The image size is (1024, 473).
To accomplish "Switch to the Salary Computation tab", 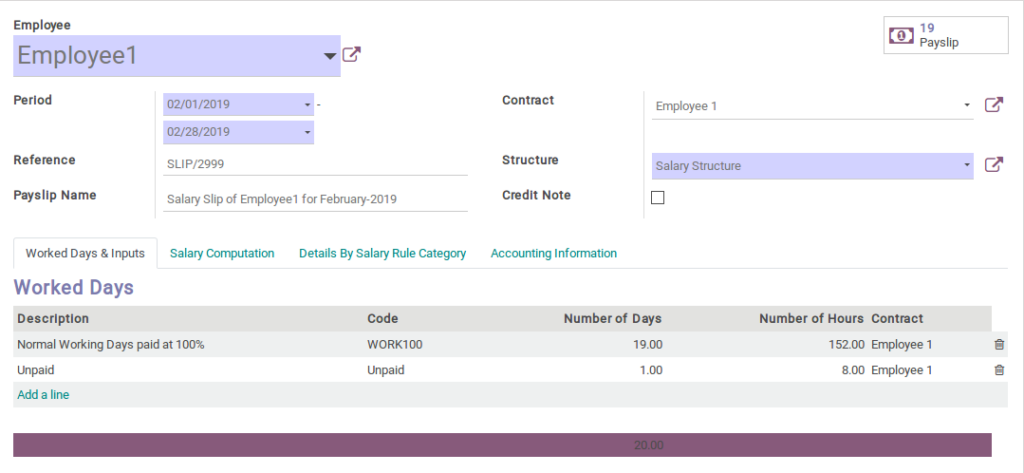I will [x=222, y=253].
